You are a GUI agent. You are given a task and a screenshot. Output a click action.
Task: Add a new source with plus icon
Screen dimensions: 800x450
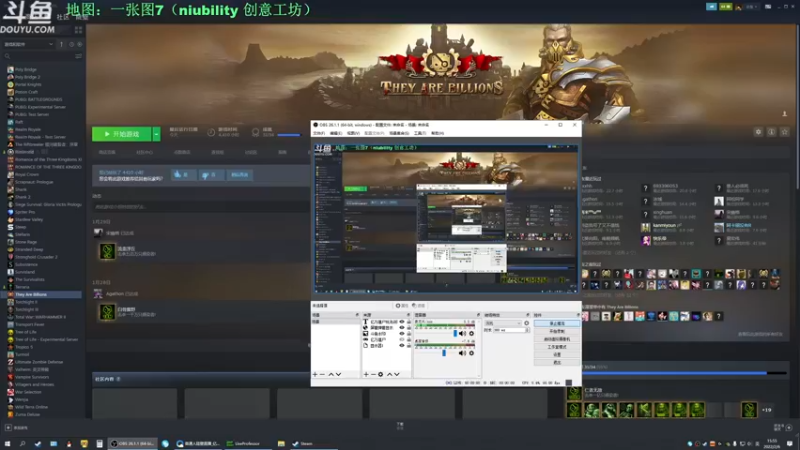tap(366, 374)
